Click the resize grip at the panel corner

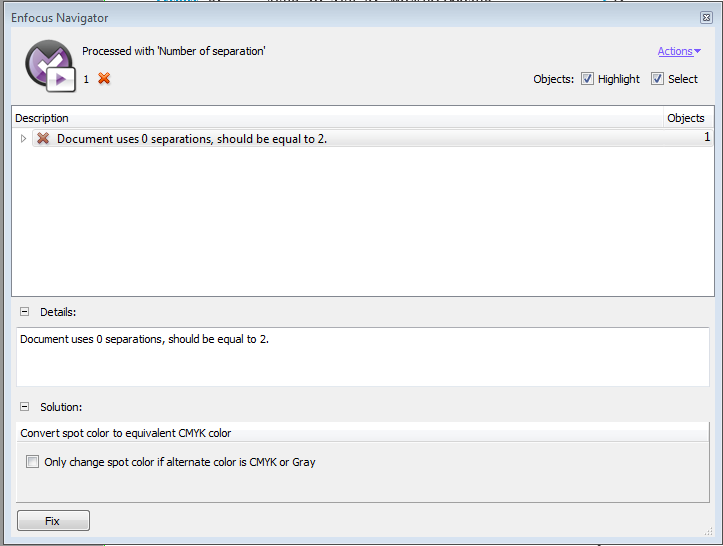709,532
